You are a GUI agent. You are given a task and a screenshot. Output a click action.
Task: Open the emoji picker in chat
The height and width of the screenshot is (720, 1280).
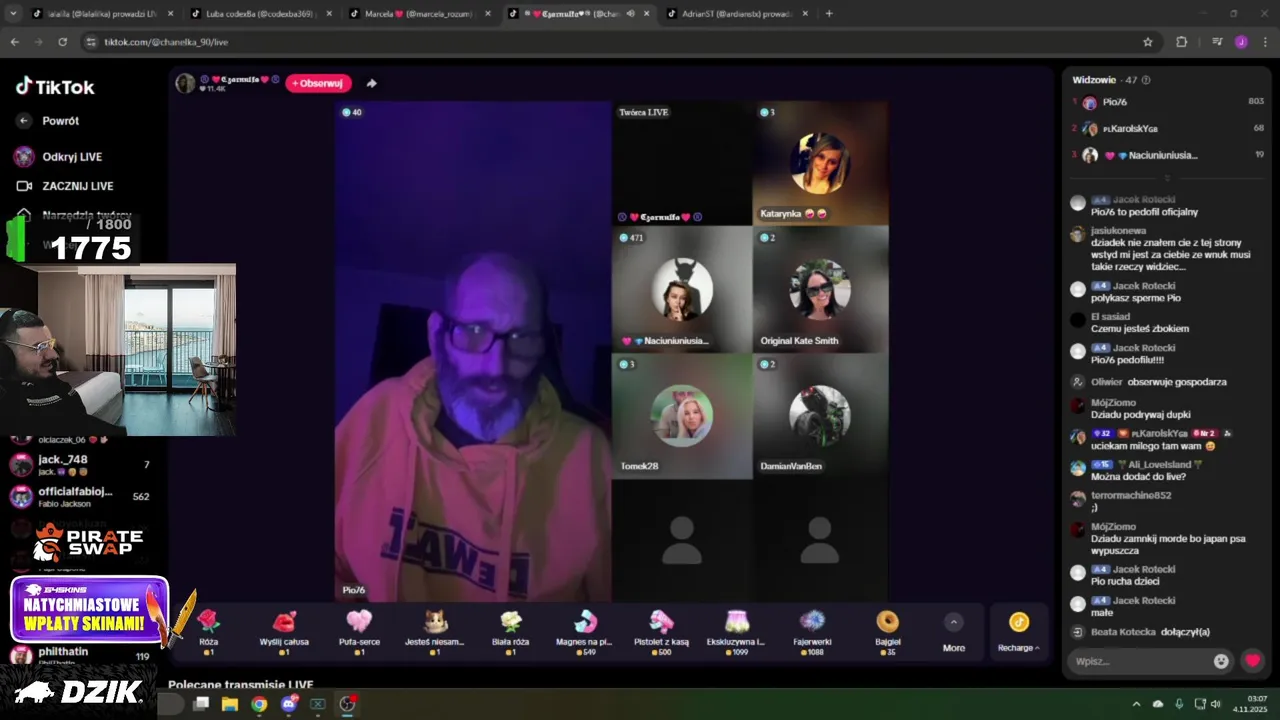[x=1221, y=661]
